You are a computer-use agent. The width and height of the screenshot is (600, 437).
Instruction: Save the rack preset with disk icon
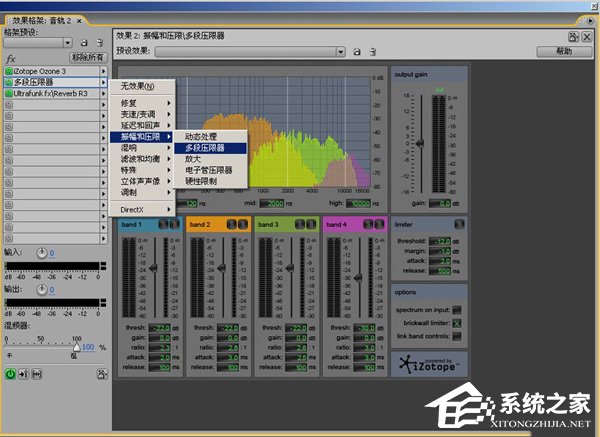(x=85, y=43)
